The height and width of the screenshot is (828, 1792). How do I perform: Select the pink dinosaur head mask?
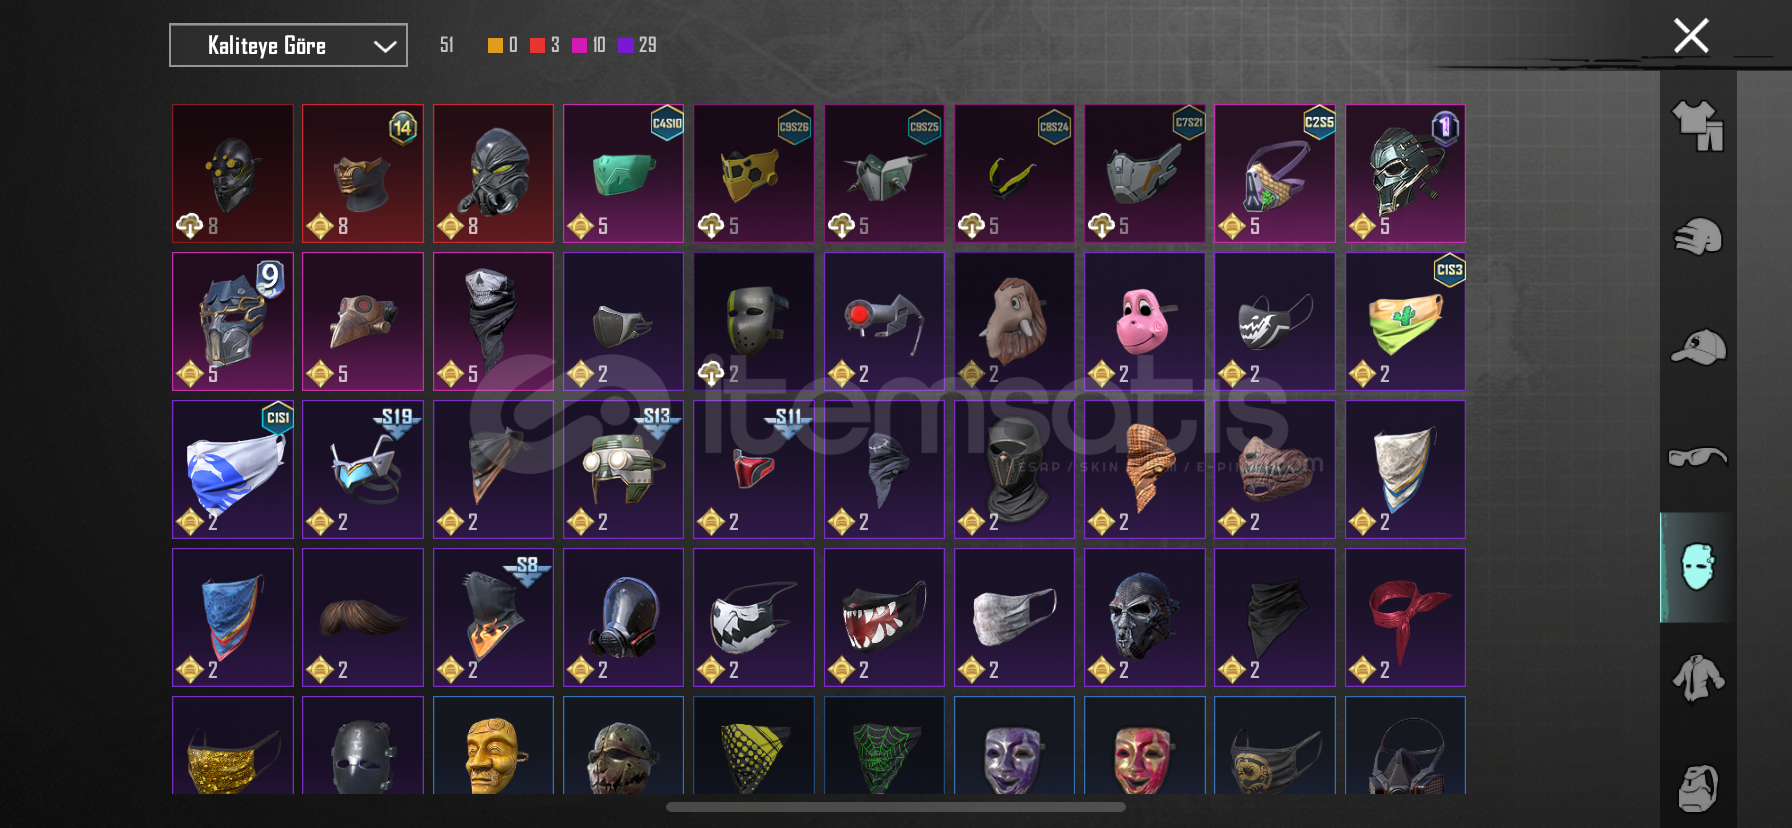[x=1144, y=321]
